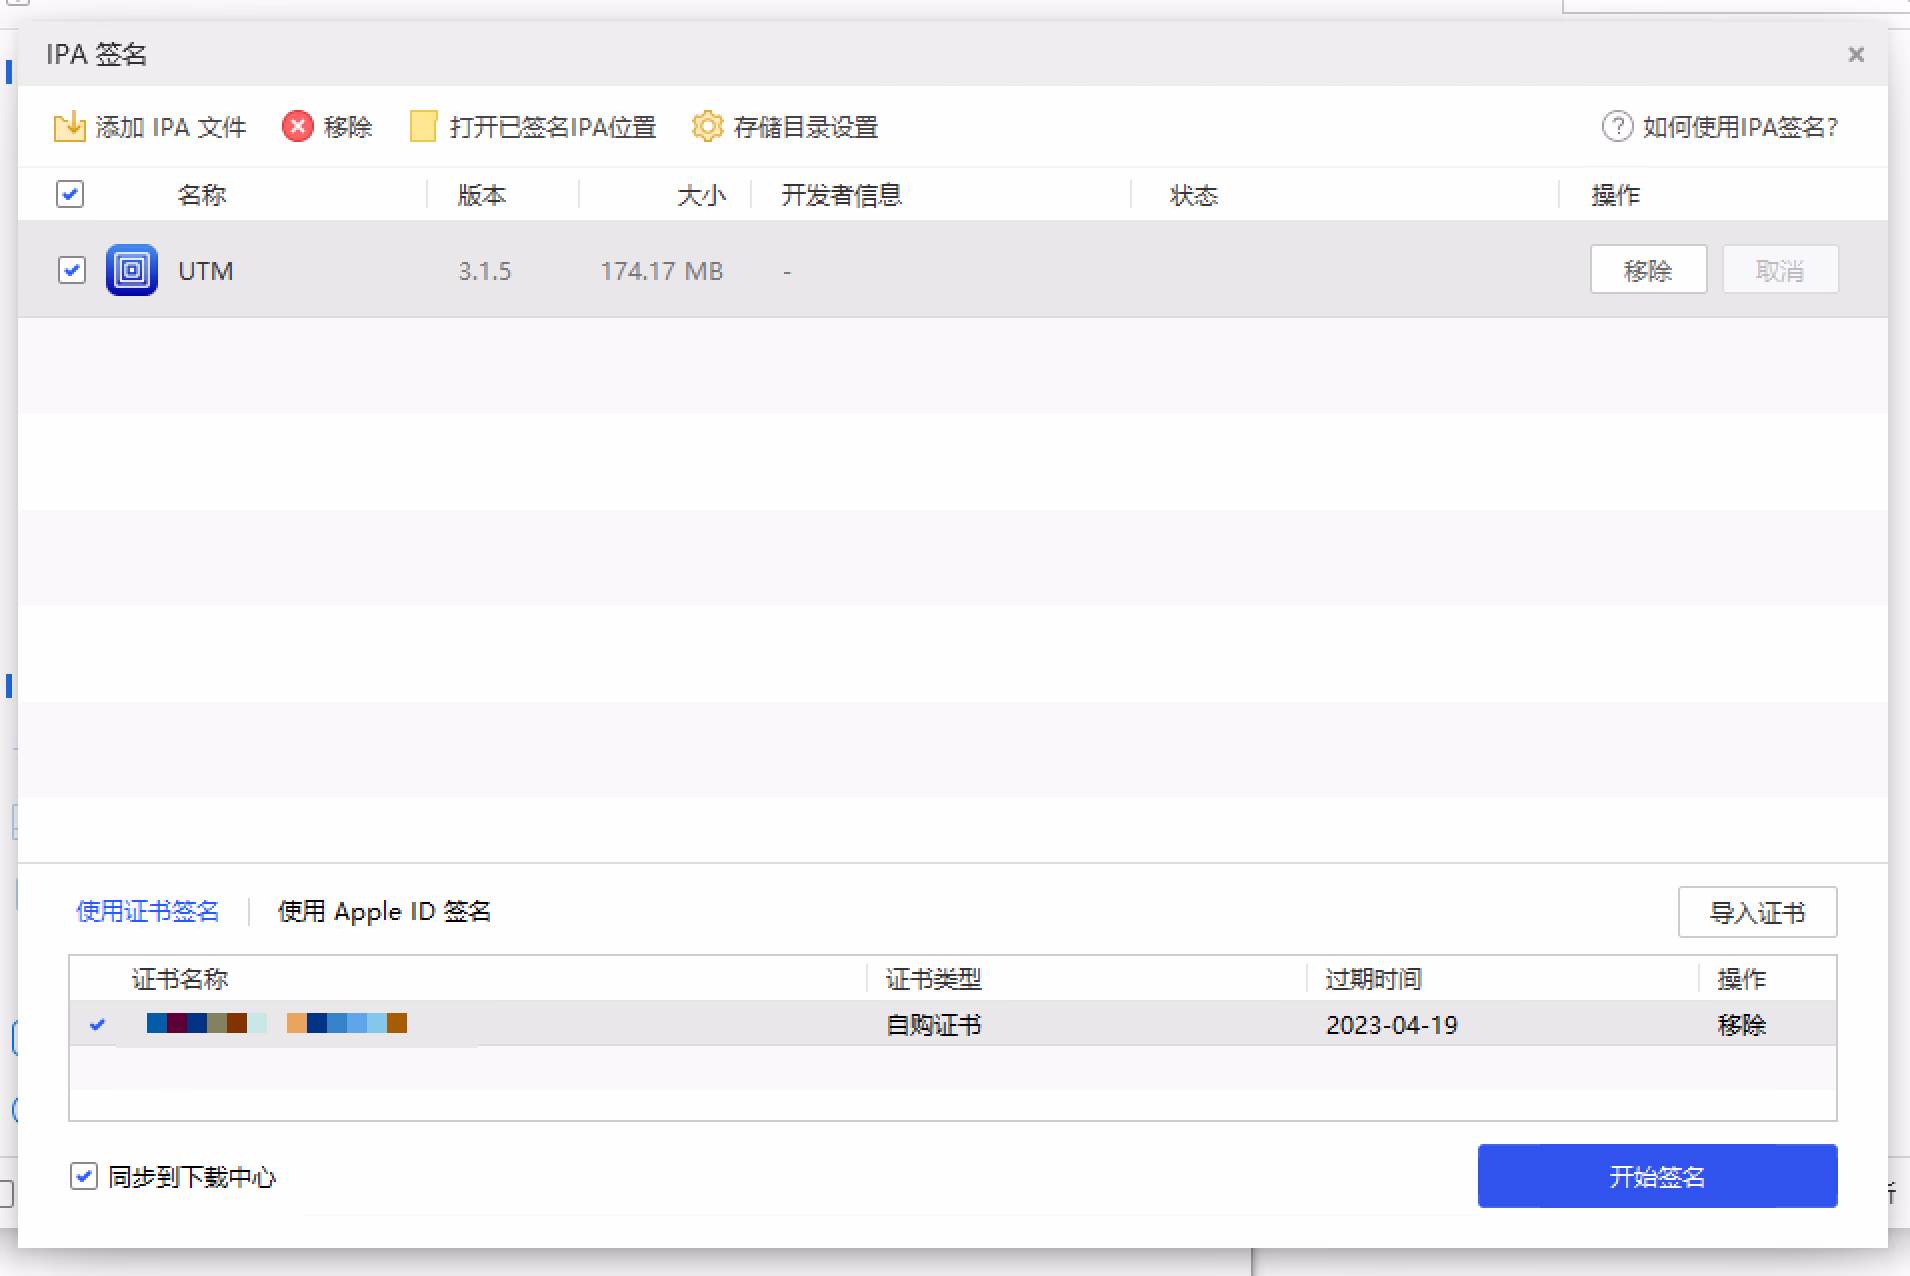Screen dimensions: 1910x1276
Task: Disable the sync to download center checkbox
Action: [84, 1176]
